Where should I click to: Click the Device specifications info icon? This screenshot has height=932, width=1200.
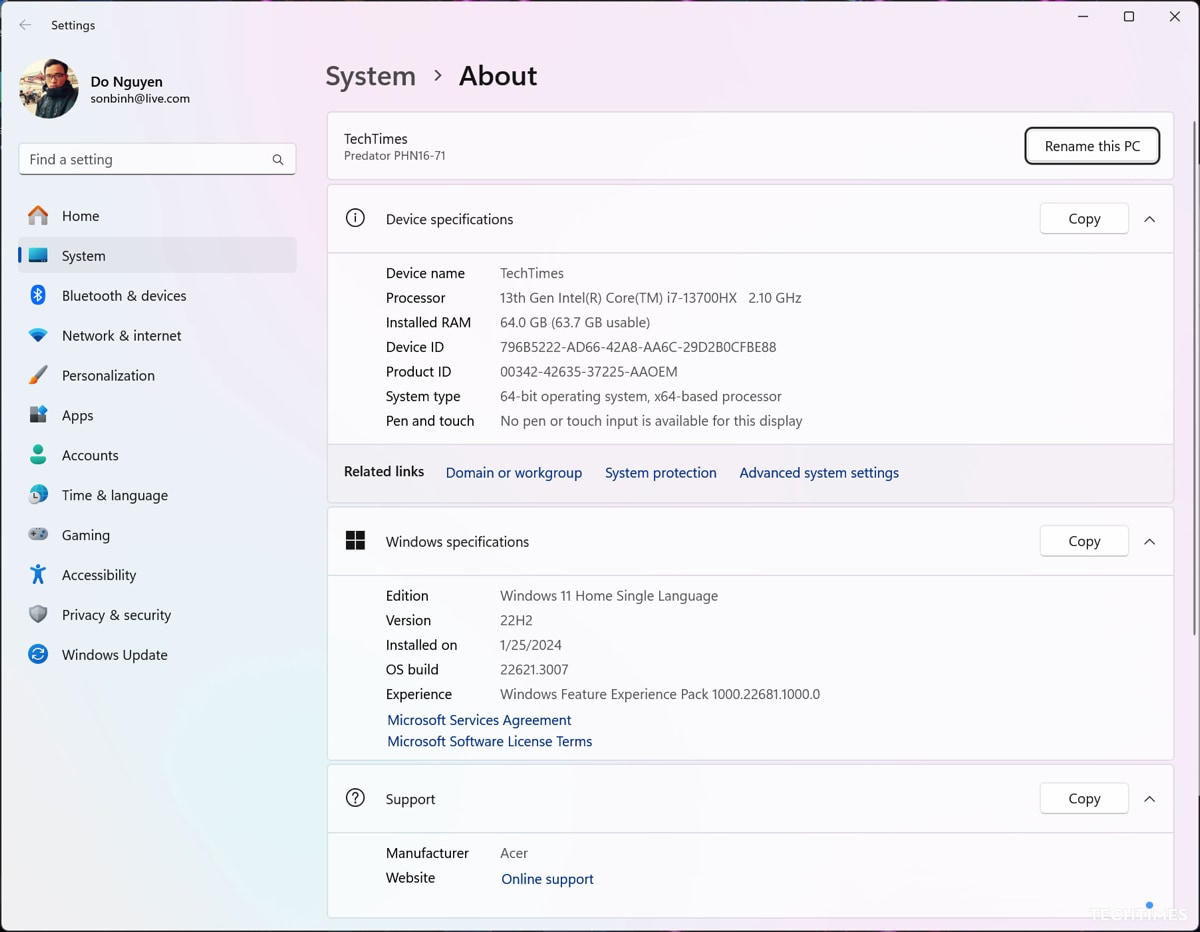click(355, 218)
